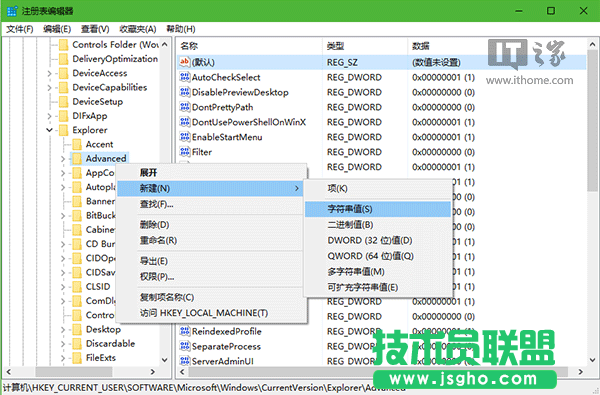Screen dimensions: 600x395
Task: Choose 复制项名称(C) in the context menu
Action: pos(210,297)
